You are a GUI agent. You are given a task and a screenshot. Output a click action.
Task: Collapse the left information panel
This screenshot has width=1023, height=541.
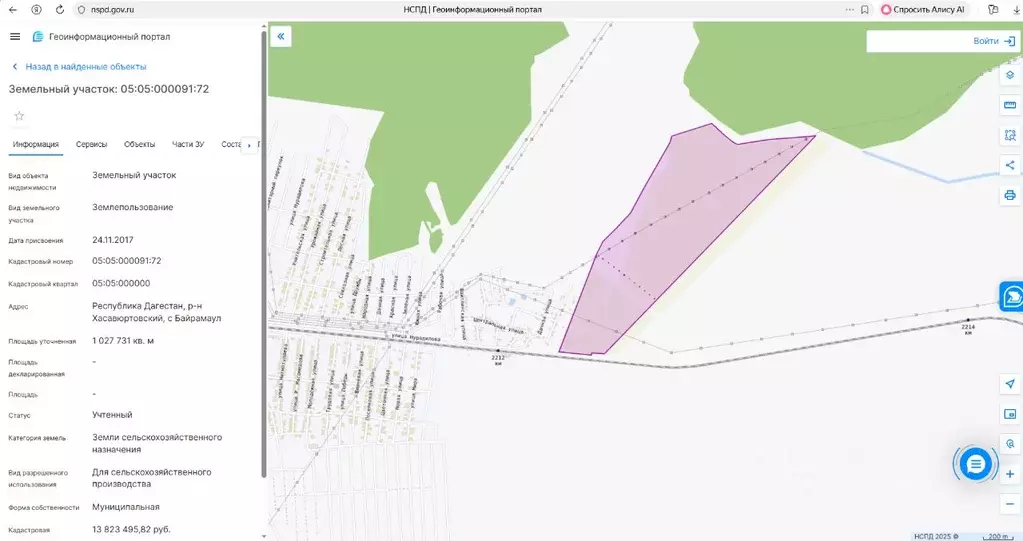click(x=281, y=37)
